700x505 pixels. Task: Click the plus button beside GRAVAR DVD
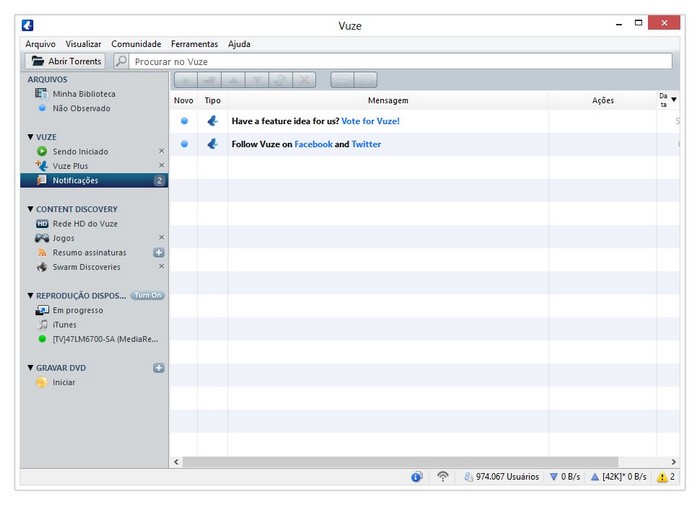pos(158,368)
